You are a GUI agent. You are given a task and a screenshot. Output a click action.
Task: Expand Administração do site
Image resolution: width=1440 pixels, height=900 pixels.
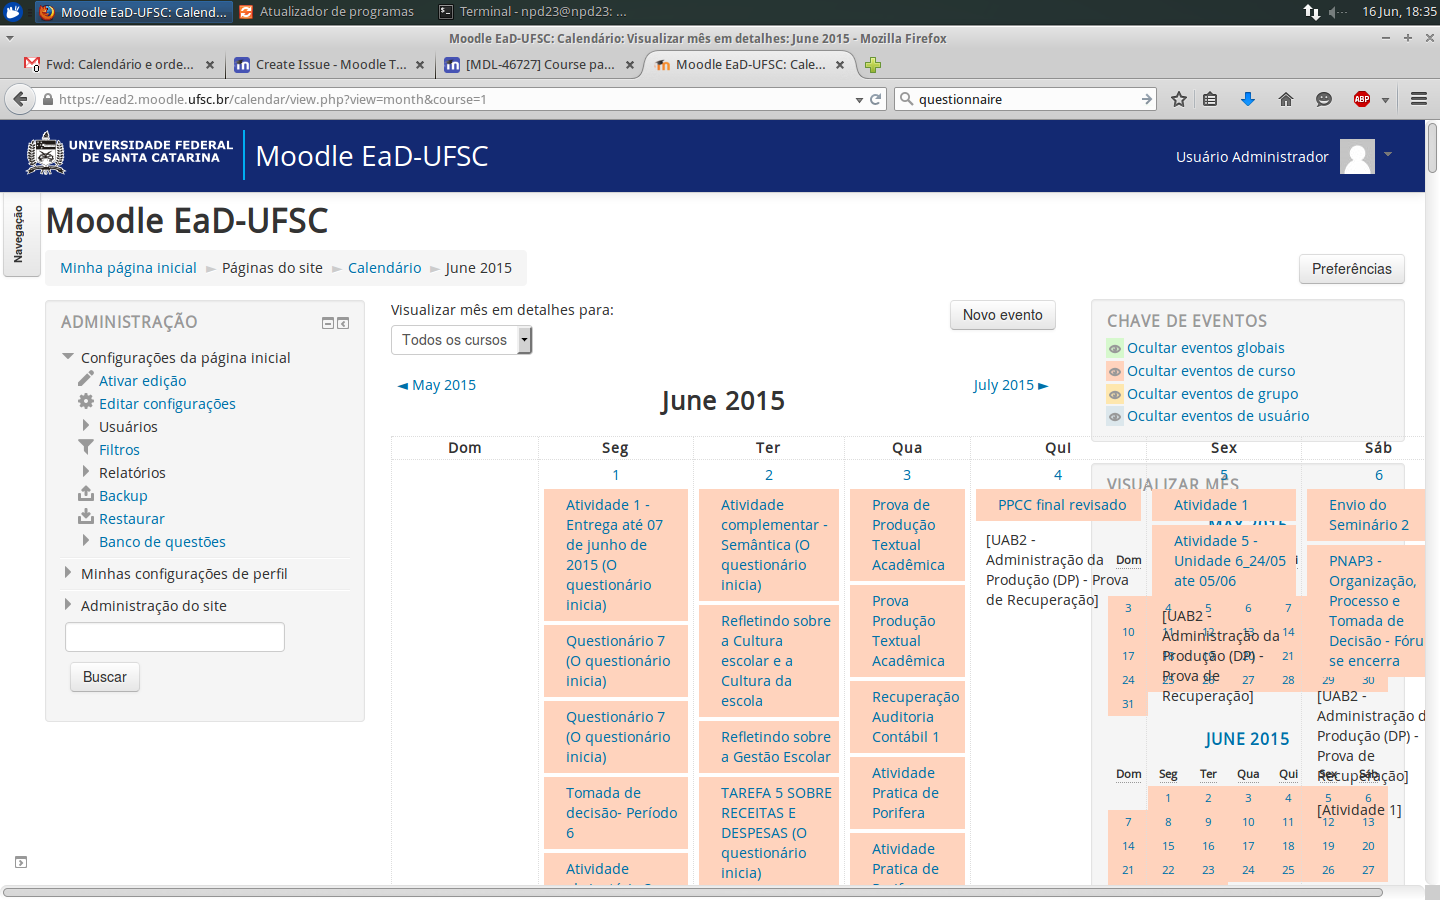tap(68, 605)
